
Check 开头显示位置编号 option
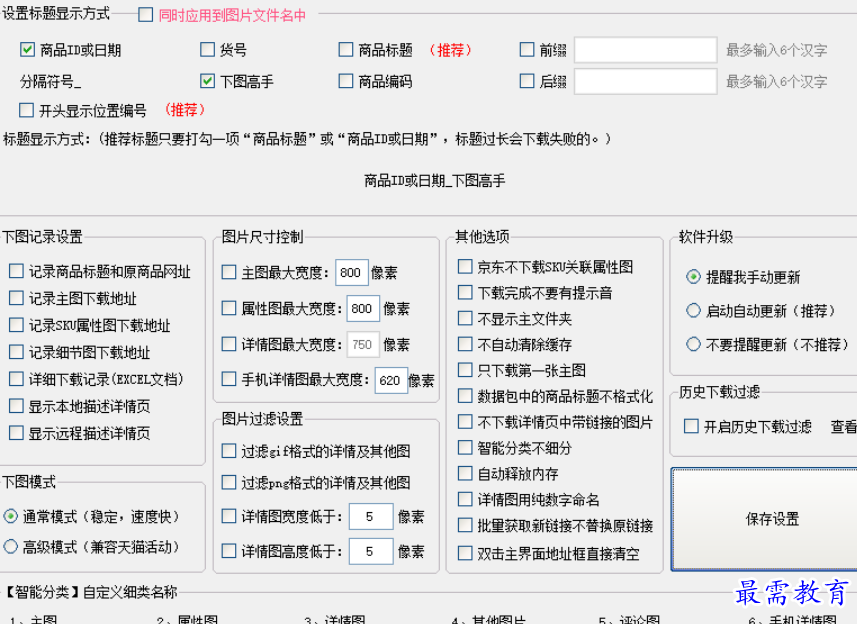click(26, 110)
